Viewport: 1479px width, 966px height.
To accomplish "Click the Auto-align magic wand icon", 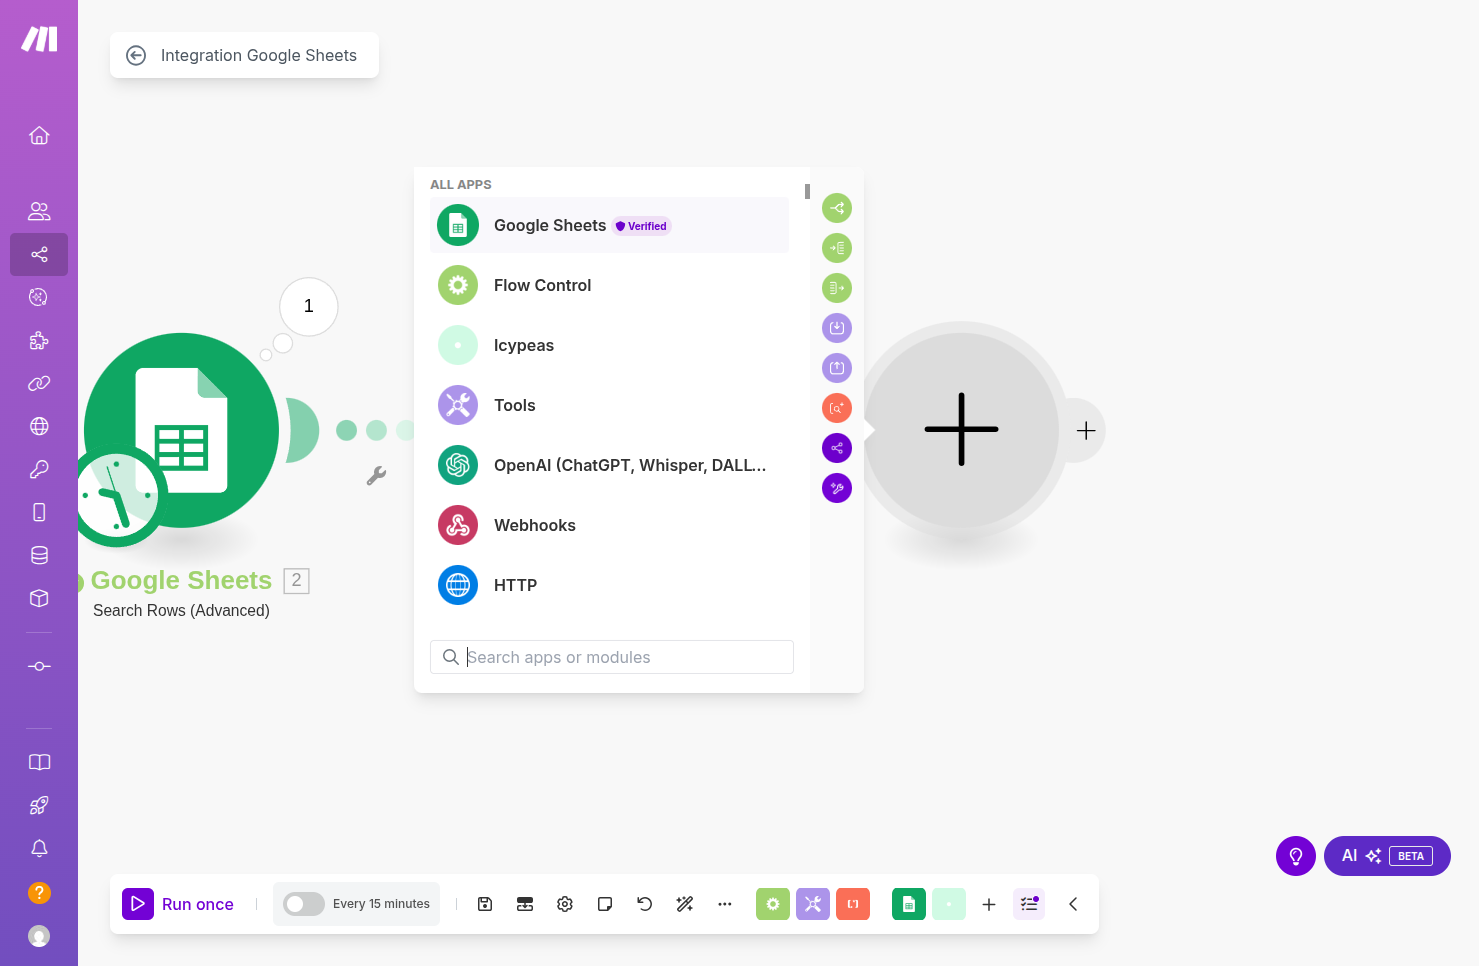I will tap(685, 904).
